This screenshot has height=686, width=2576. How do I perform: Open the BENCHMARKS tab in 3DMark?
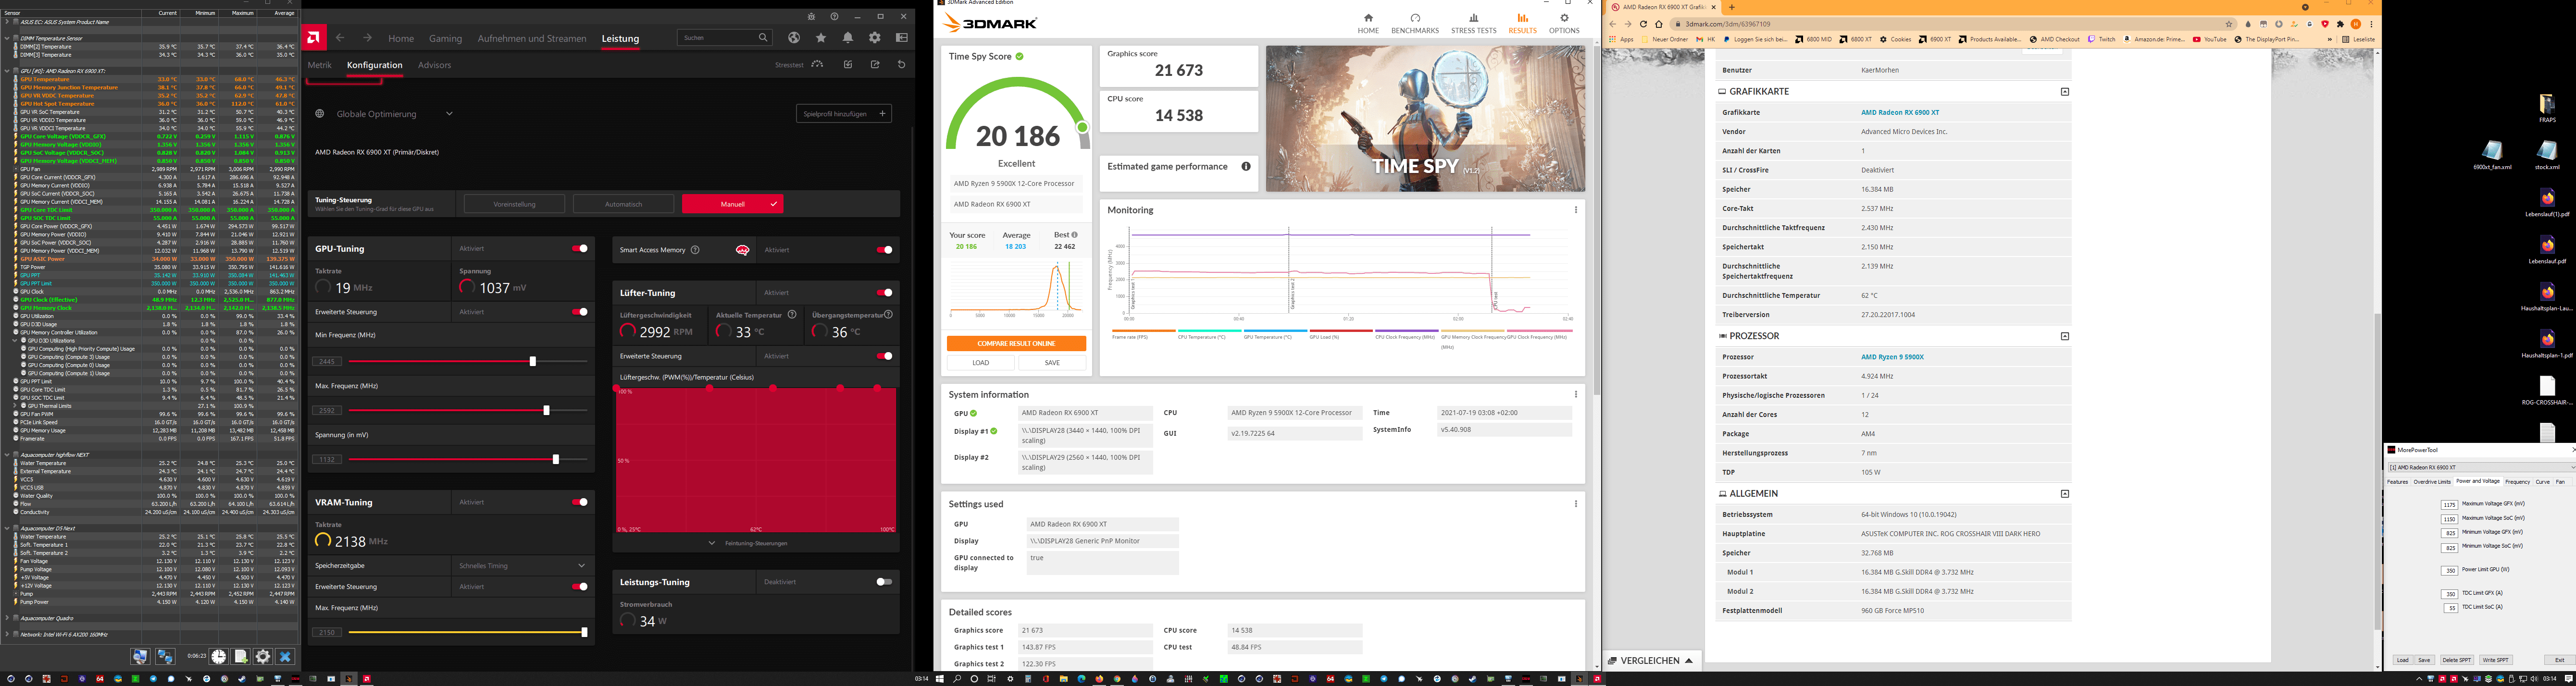pos(1415,23)
